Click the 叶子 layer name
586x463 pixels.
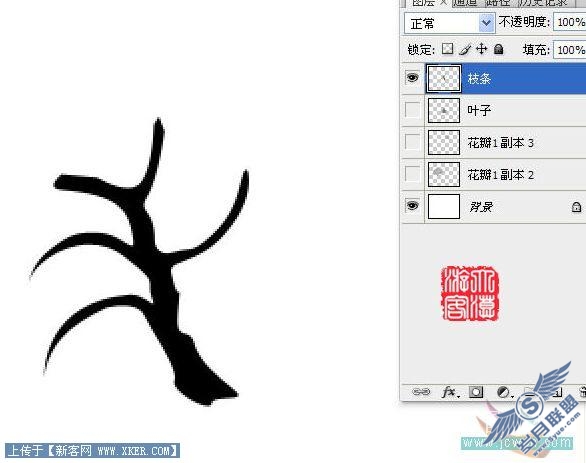(479, 110)
